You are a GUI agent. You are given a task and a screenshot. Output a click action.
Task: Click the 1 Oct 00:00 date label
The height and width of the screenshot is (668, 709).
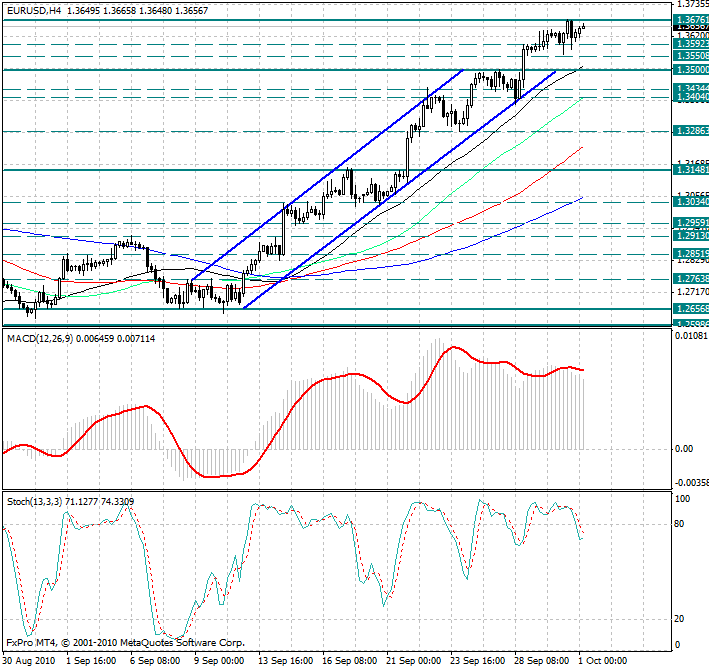pyautogui.click(x=603, y=661)
